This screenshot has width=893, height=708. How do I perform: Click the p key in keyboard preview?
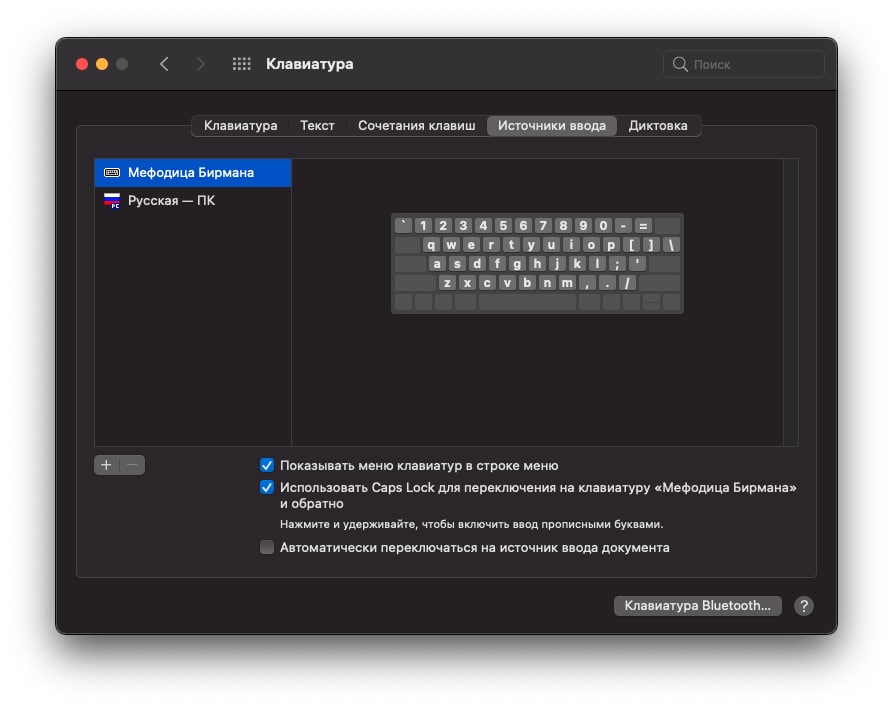pyautogui.click(x=611, y=245)
